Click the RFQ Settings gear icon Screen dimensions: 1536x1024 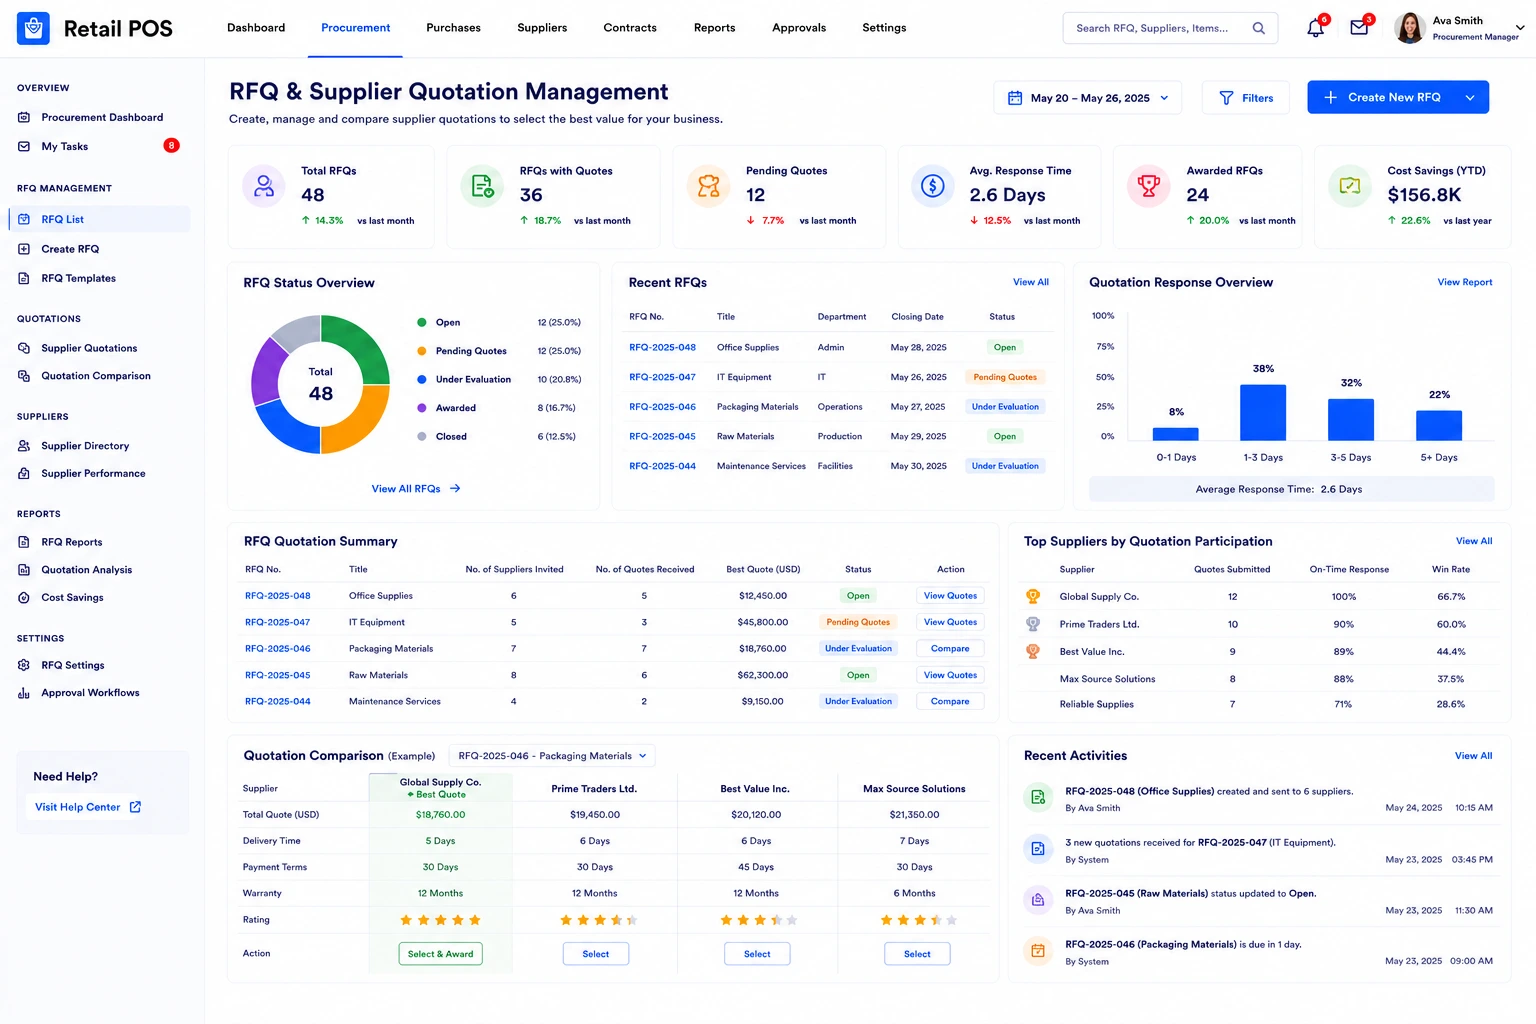pos(24,665)
